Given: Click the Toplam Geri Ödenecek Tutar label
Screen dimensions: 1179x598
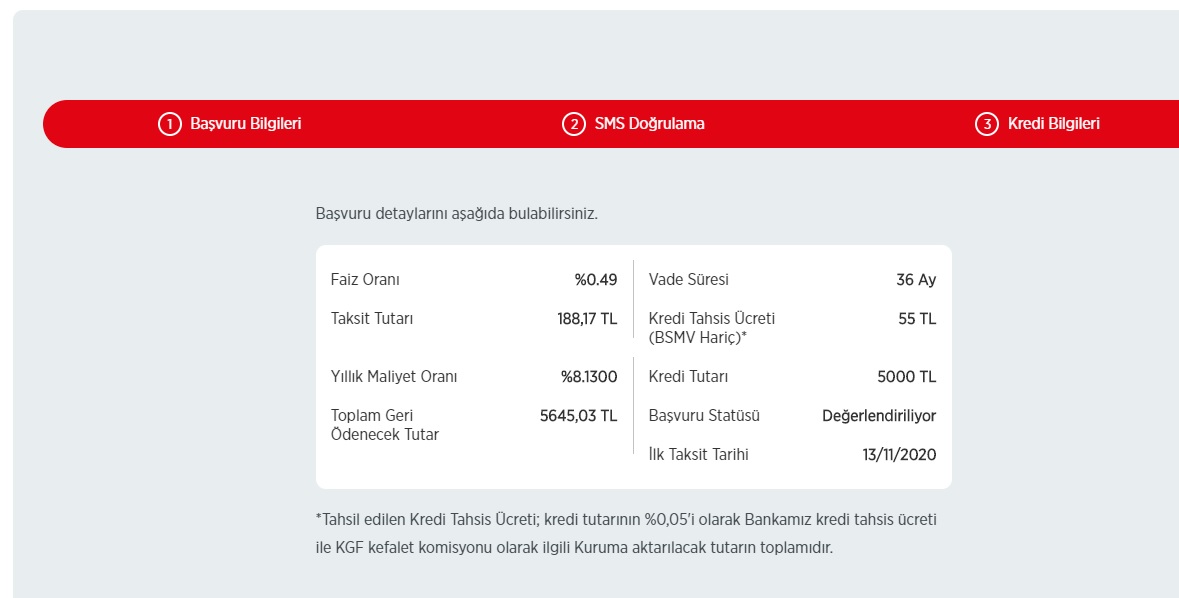Looking at the screenshot, I should (384, 425).
